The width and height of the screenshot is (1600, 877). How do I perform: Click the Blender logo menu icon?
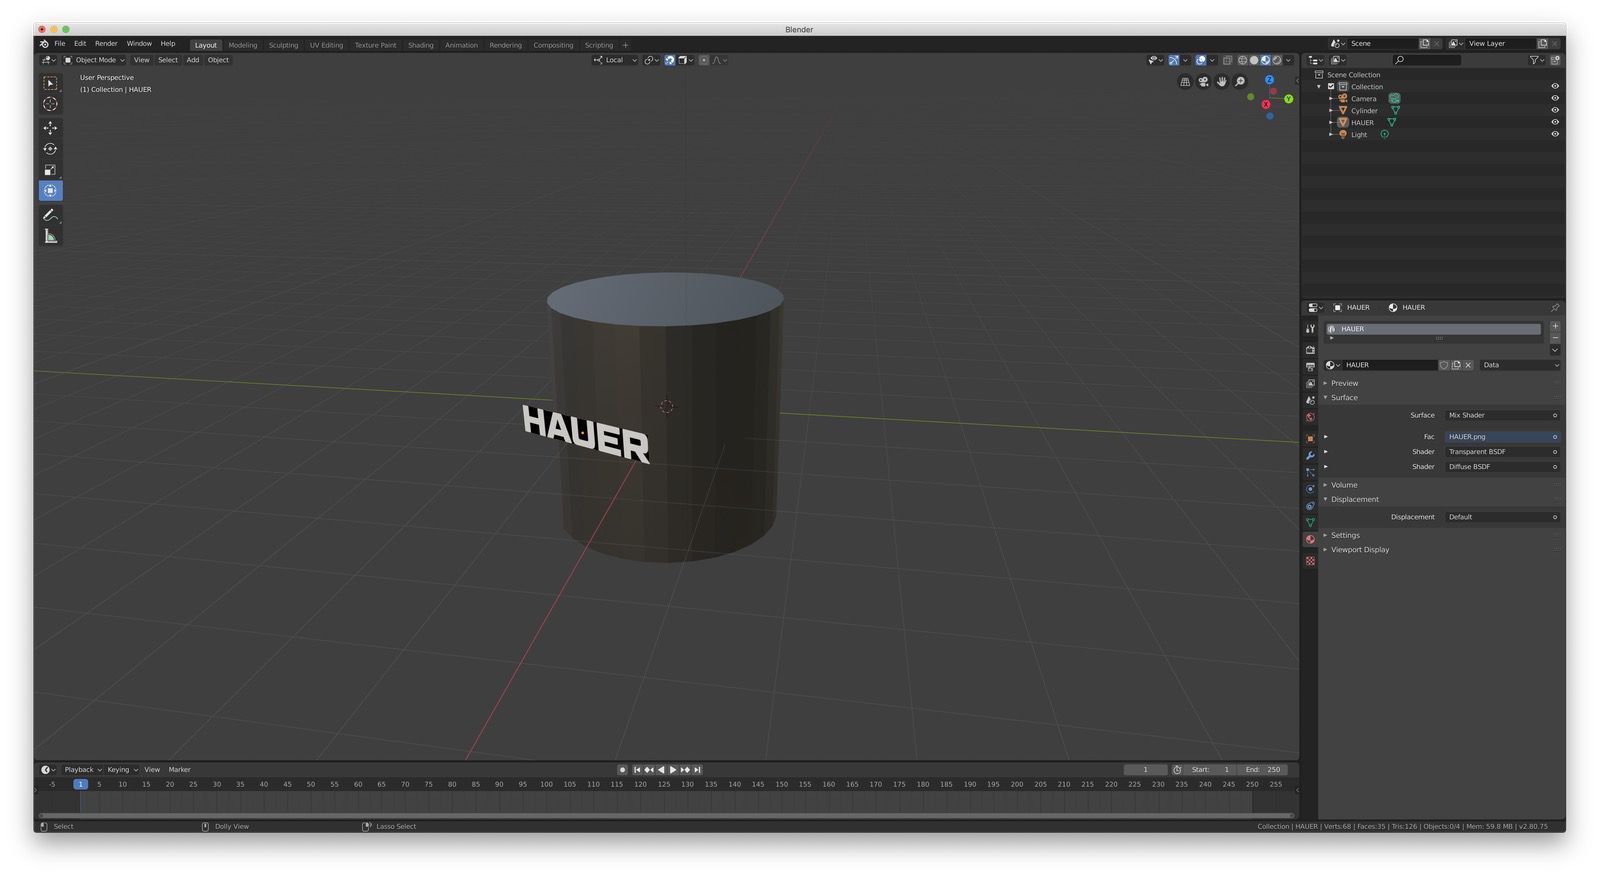(43, 44)
